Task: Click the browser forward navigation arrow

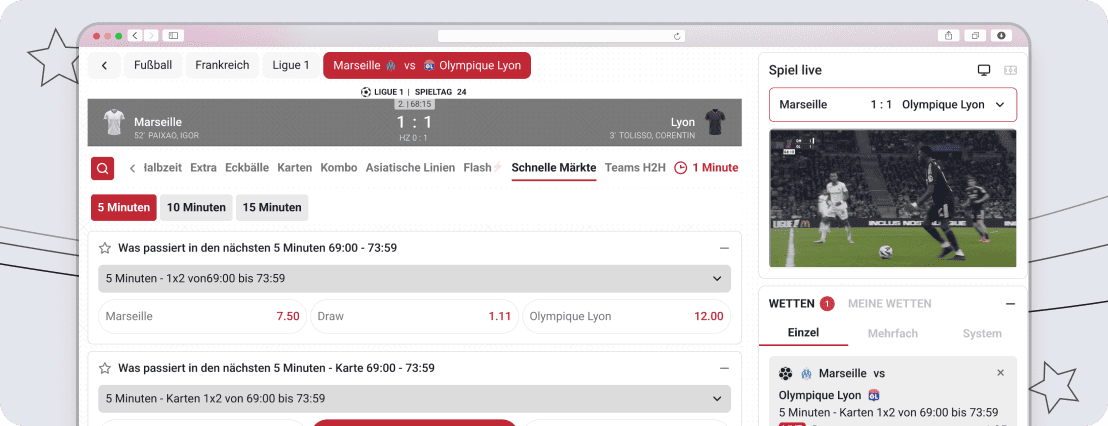Action: click(151, 35)
